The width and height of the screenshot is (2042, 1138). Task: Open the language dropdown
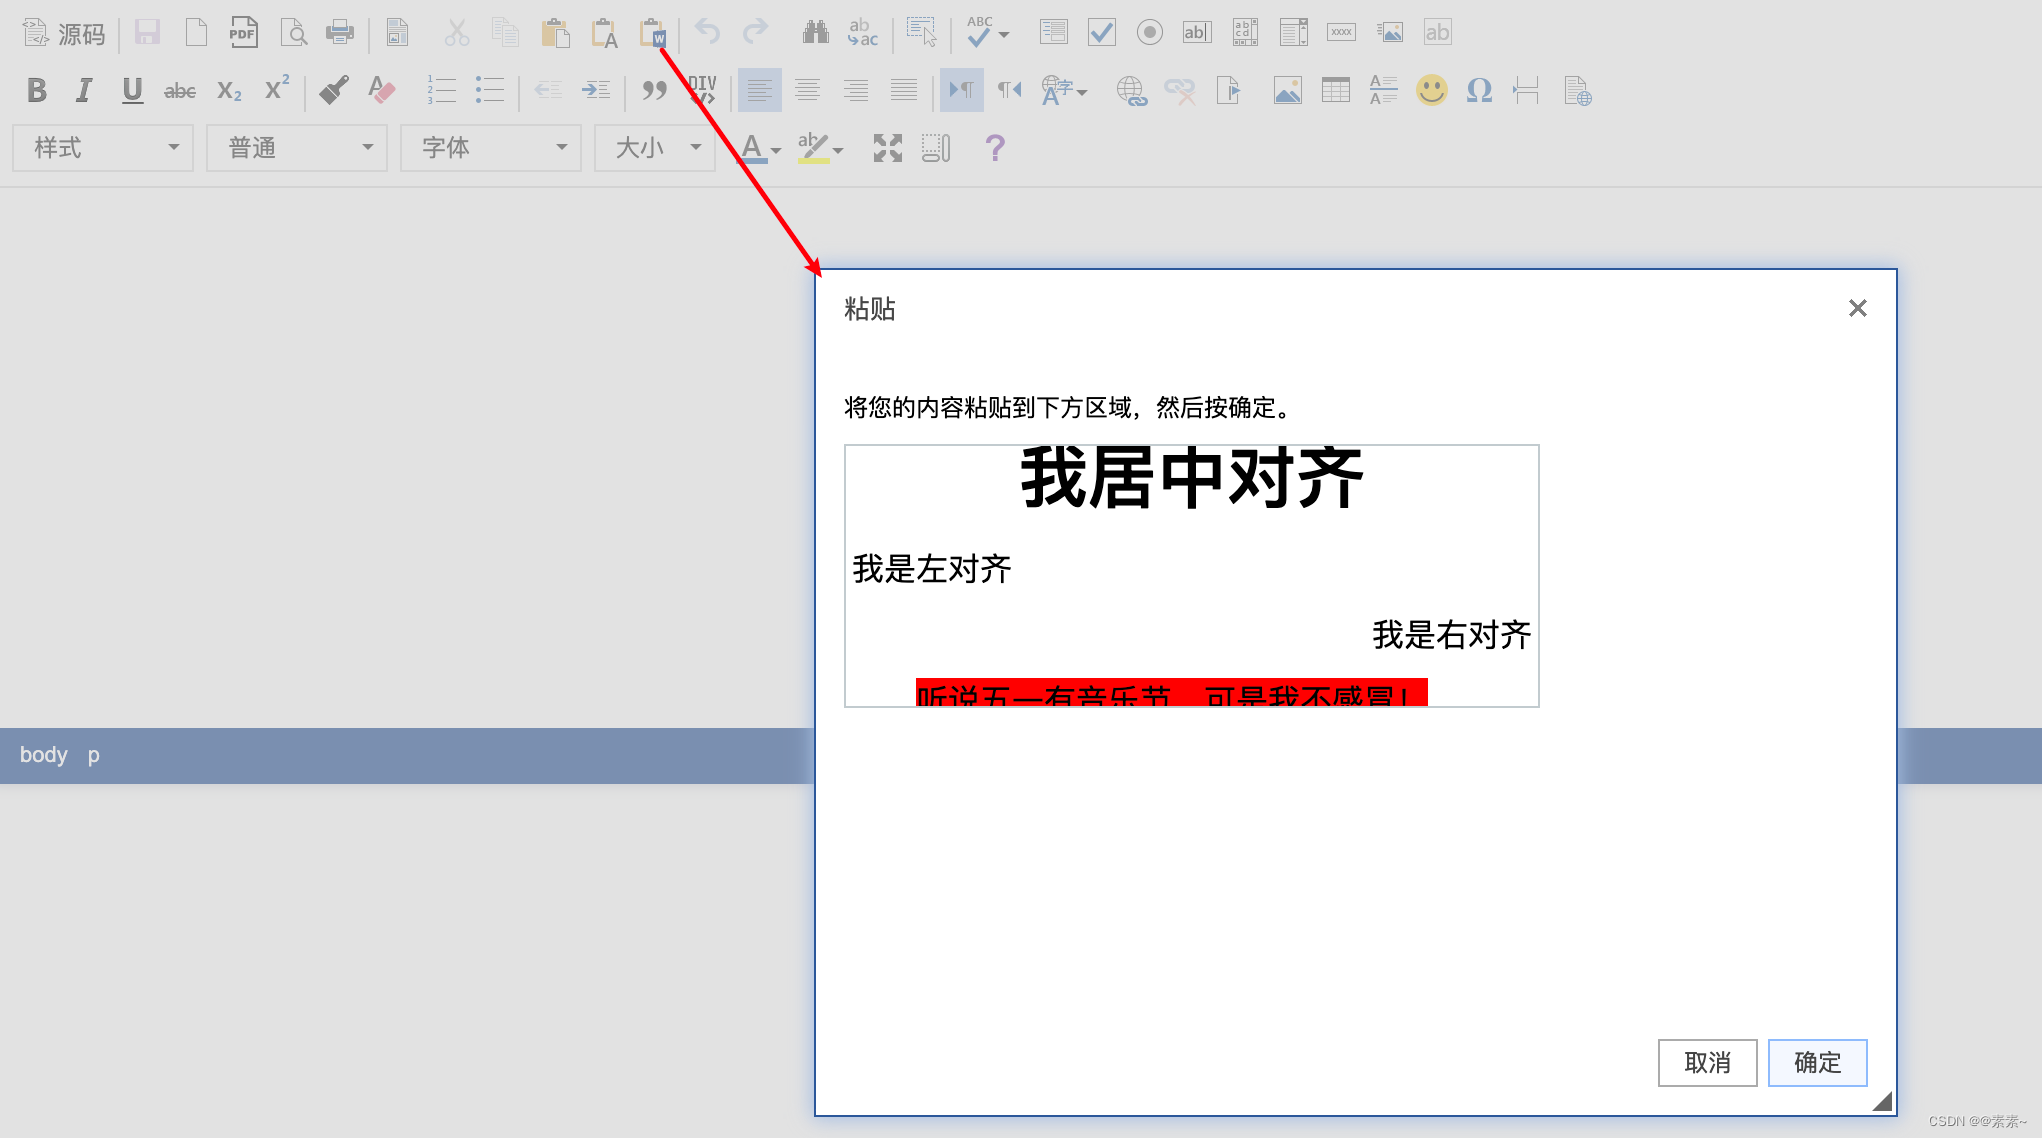(x=1064, y=91)
